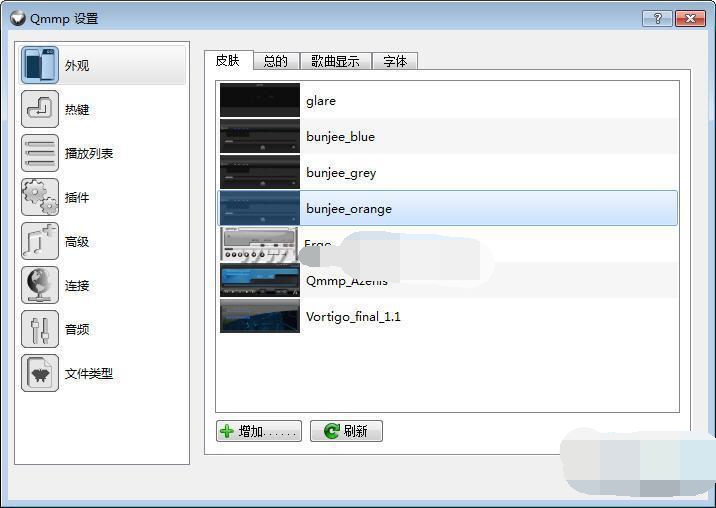The image size is (716, 508).
Task: Click the Qmmp logo in title bar
Action: coord(17,18)
